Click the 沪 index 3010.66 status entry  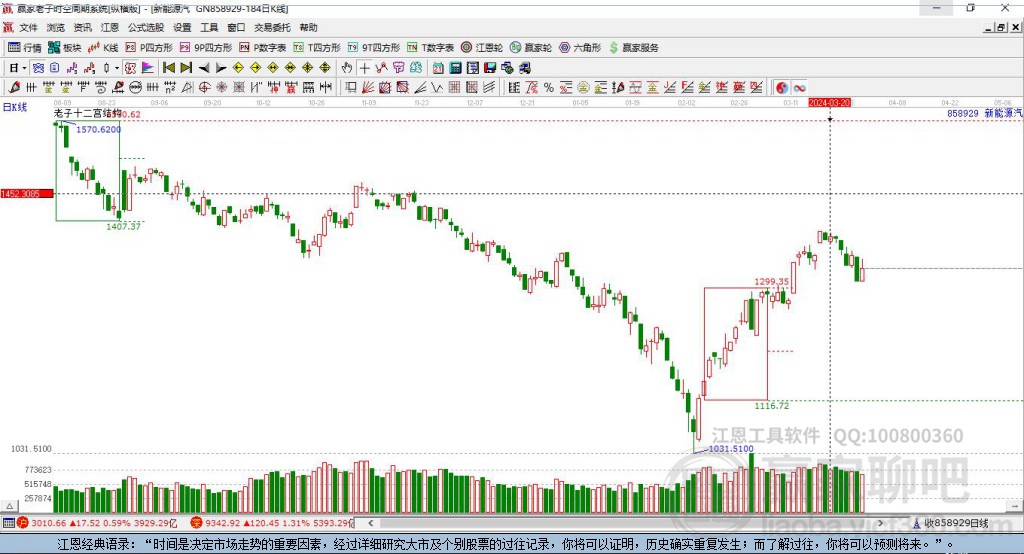coord(97,523)
